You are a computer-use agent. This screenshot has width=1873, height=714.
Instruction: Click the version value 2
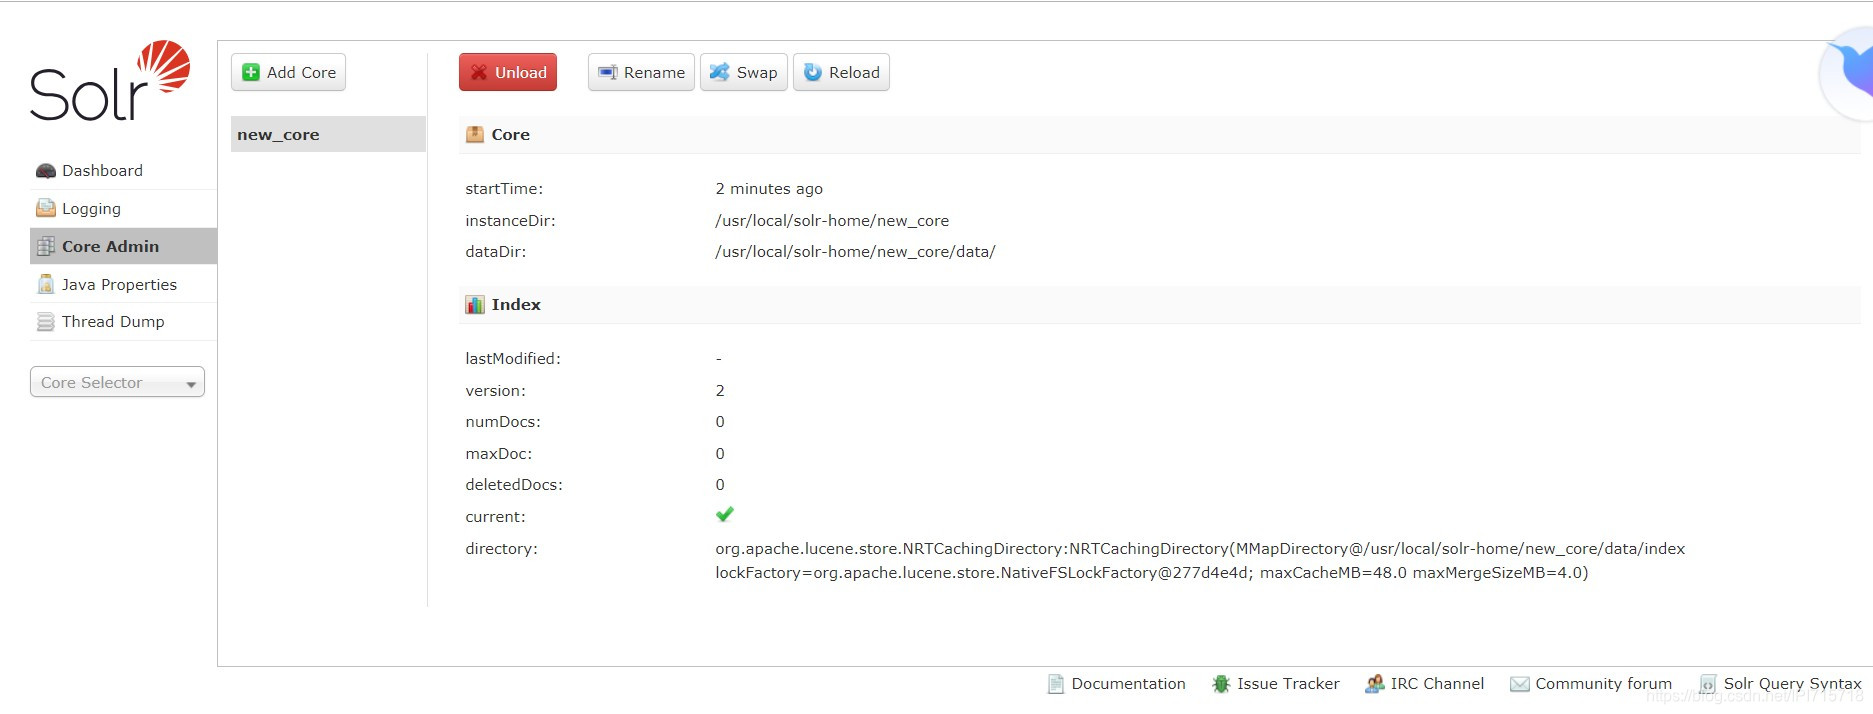pyautogui.click(x=720, y=391)
